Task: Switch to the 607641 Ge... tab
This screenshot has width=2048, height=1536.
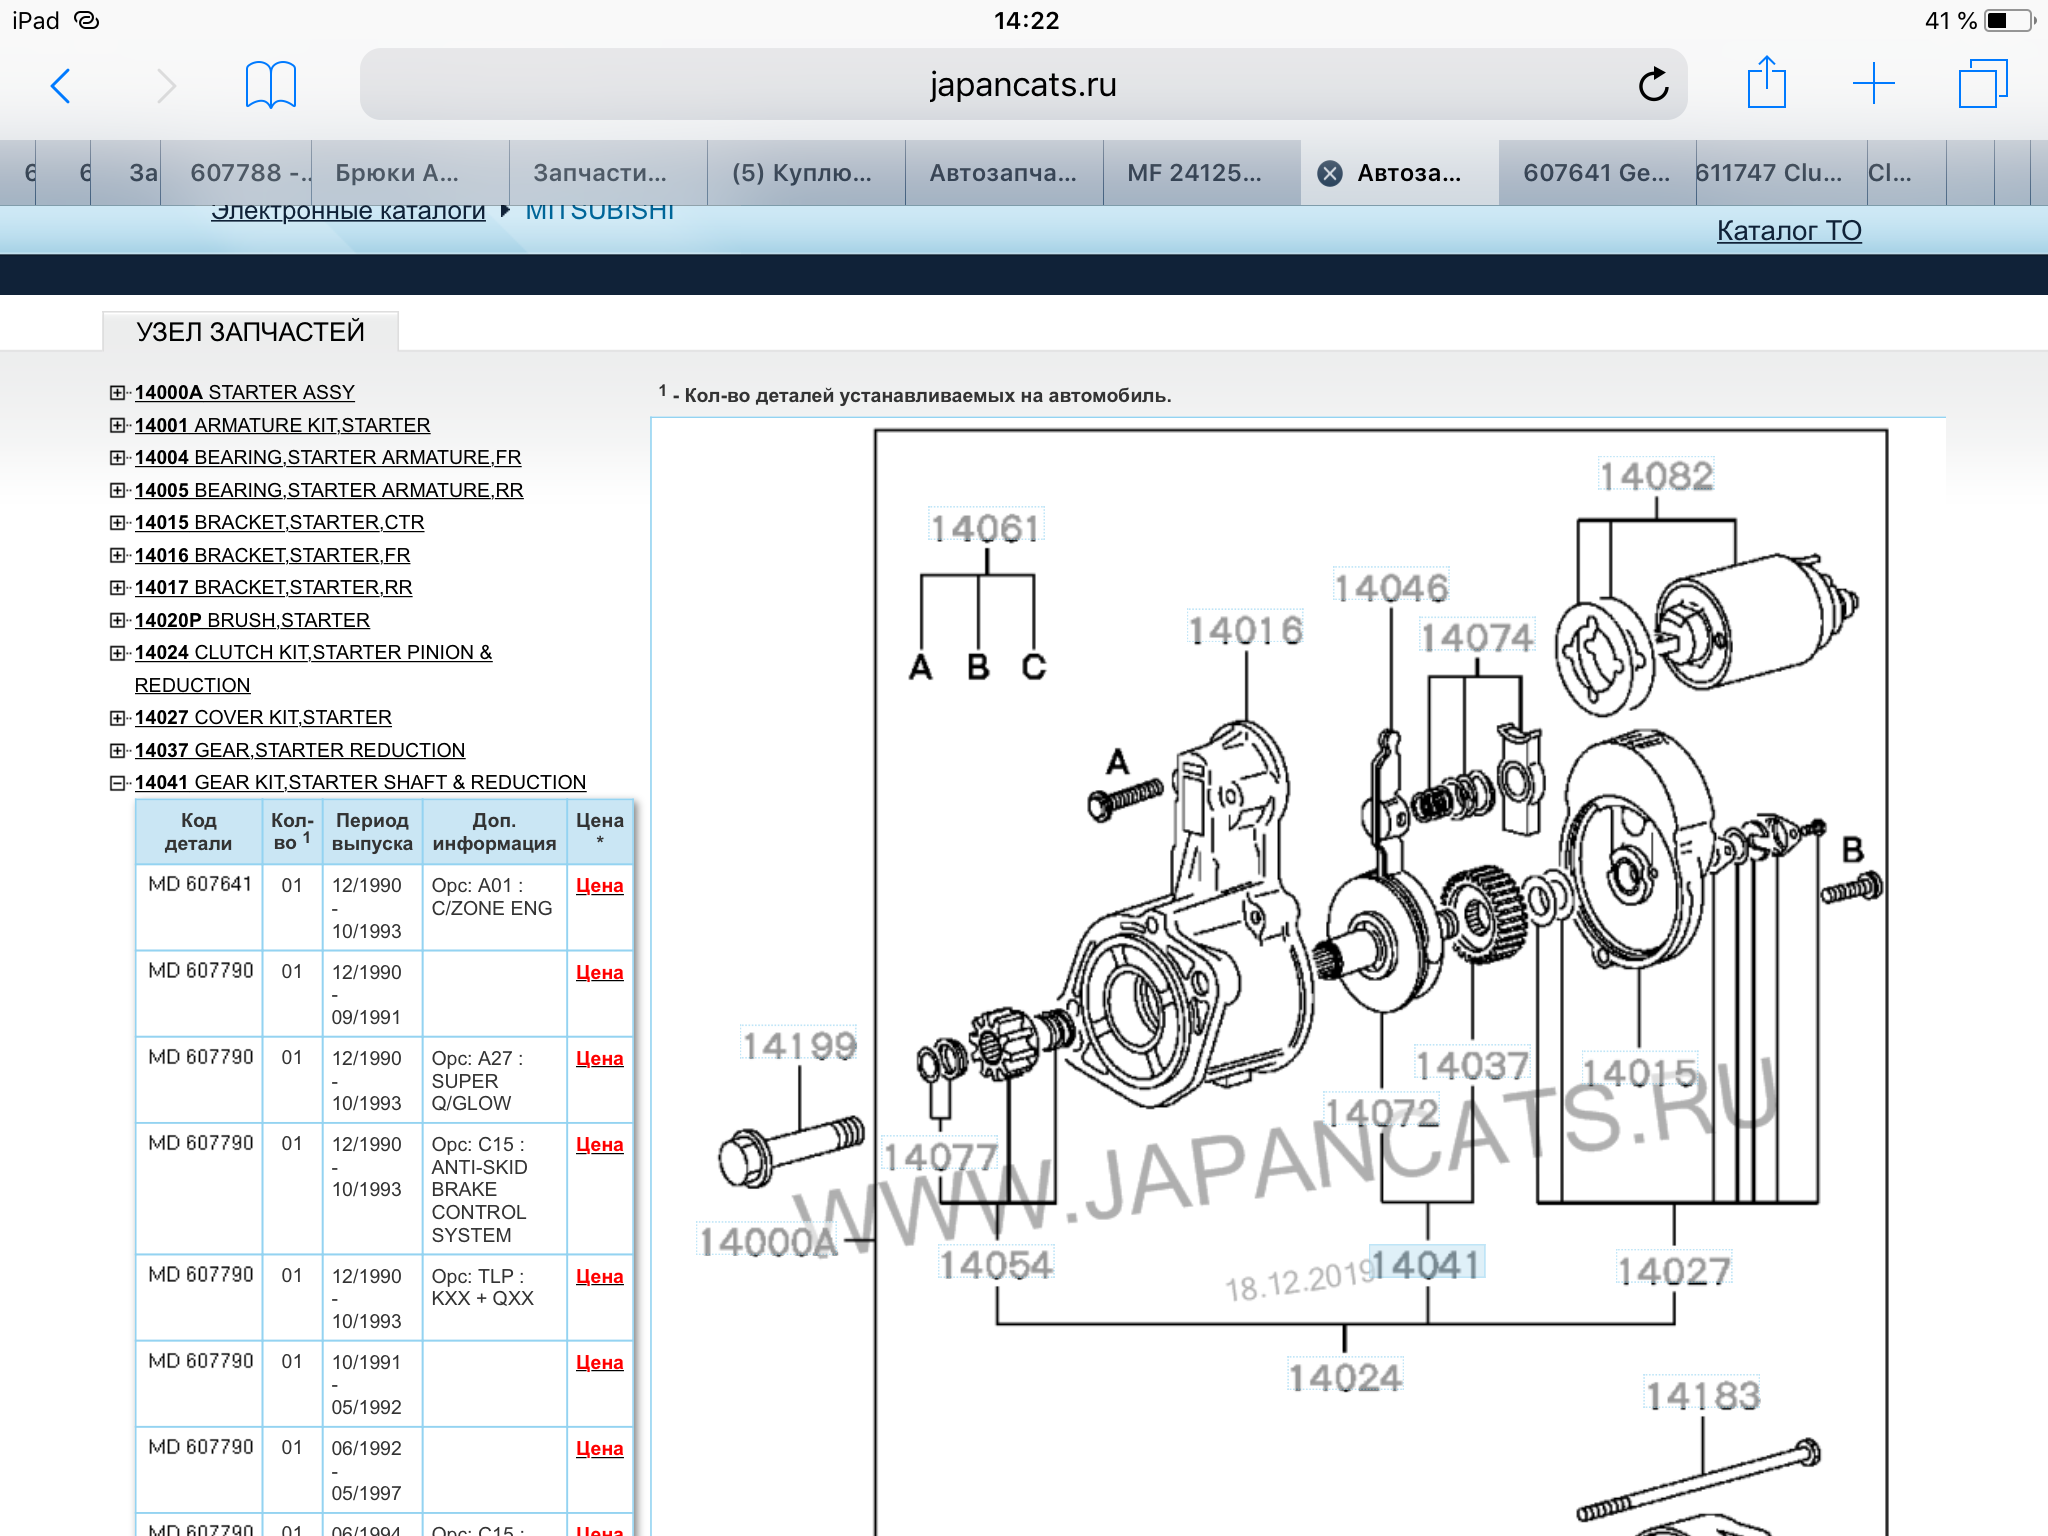Action: tap(1596, 174)
